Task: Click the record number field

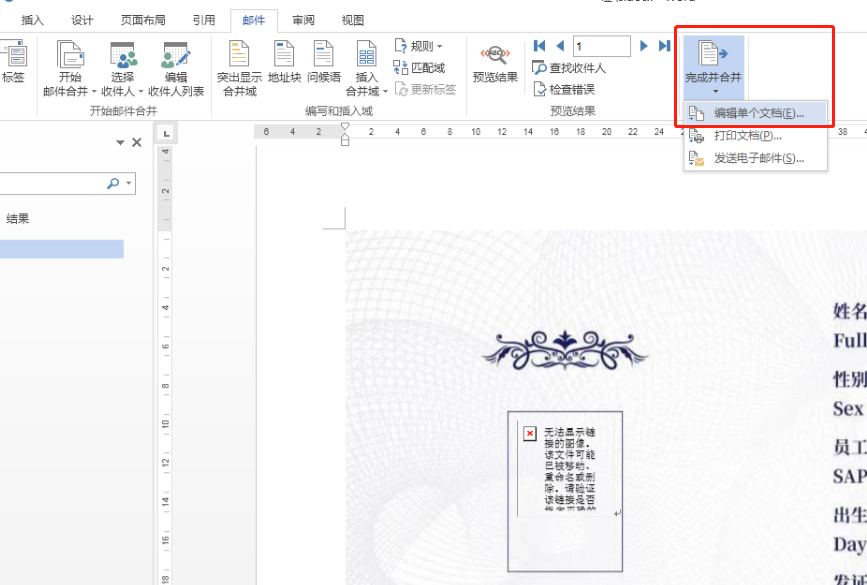Action: click(602, 46)
